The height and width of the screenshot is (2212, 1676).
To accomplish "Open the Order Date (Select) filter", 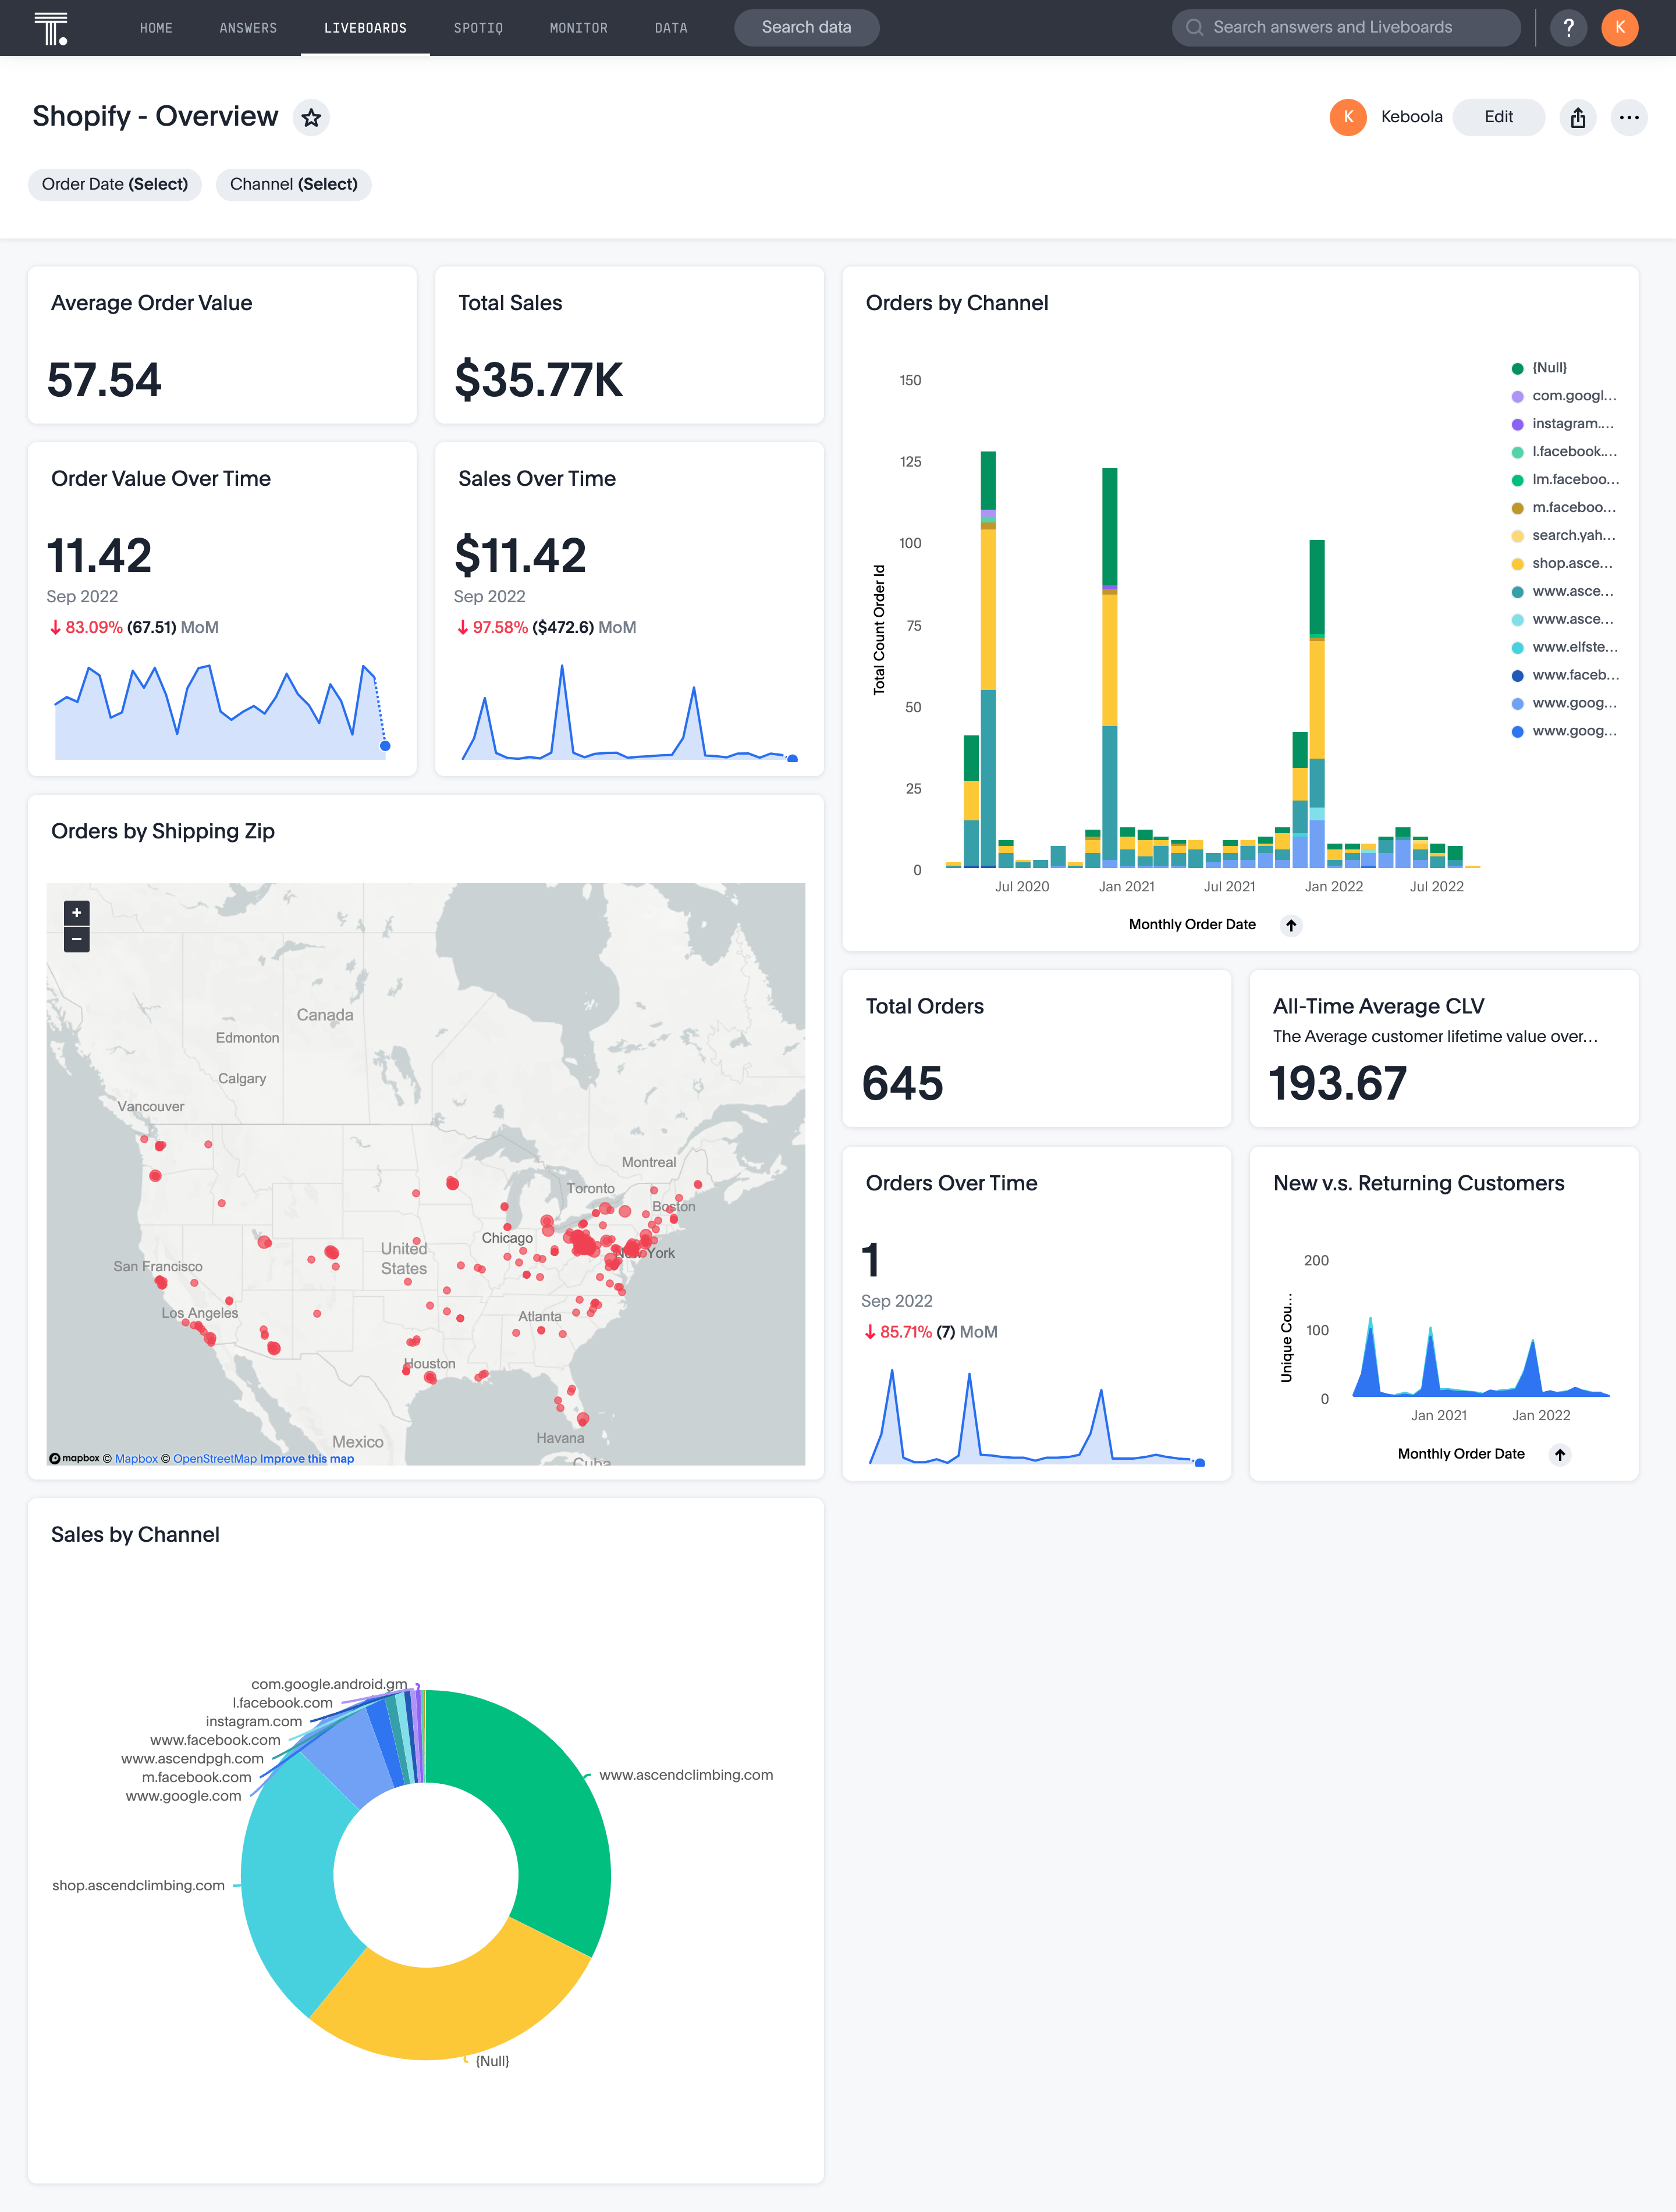I will pyautogui.click(x=114, y=184).
